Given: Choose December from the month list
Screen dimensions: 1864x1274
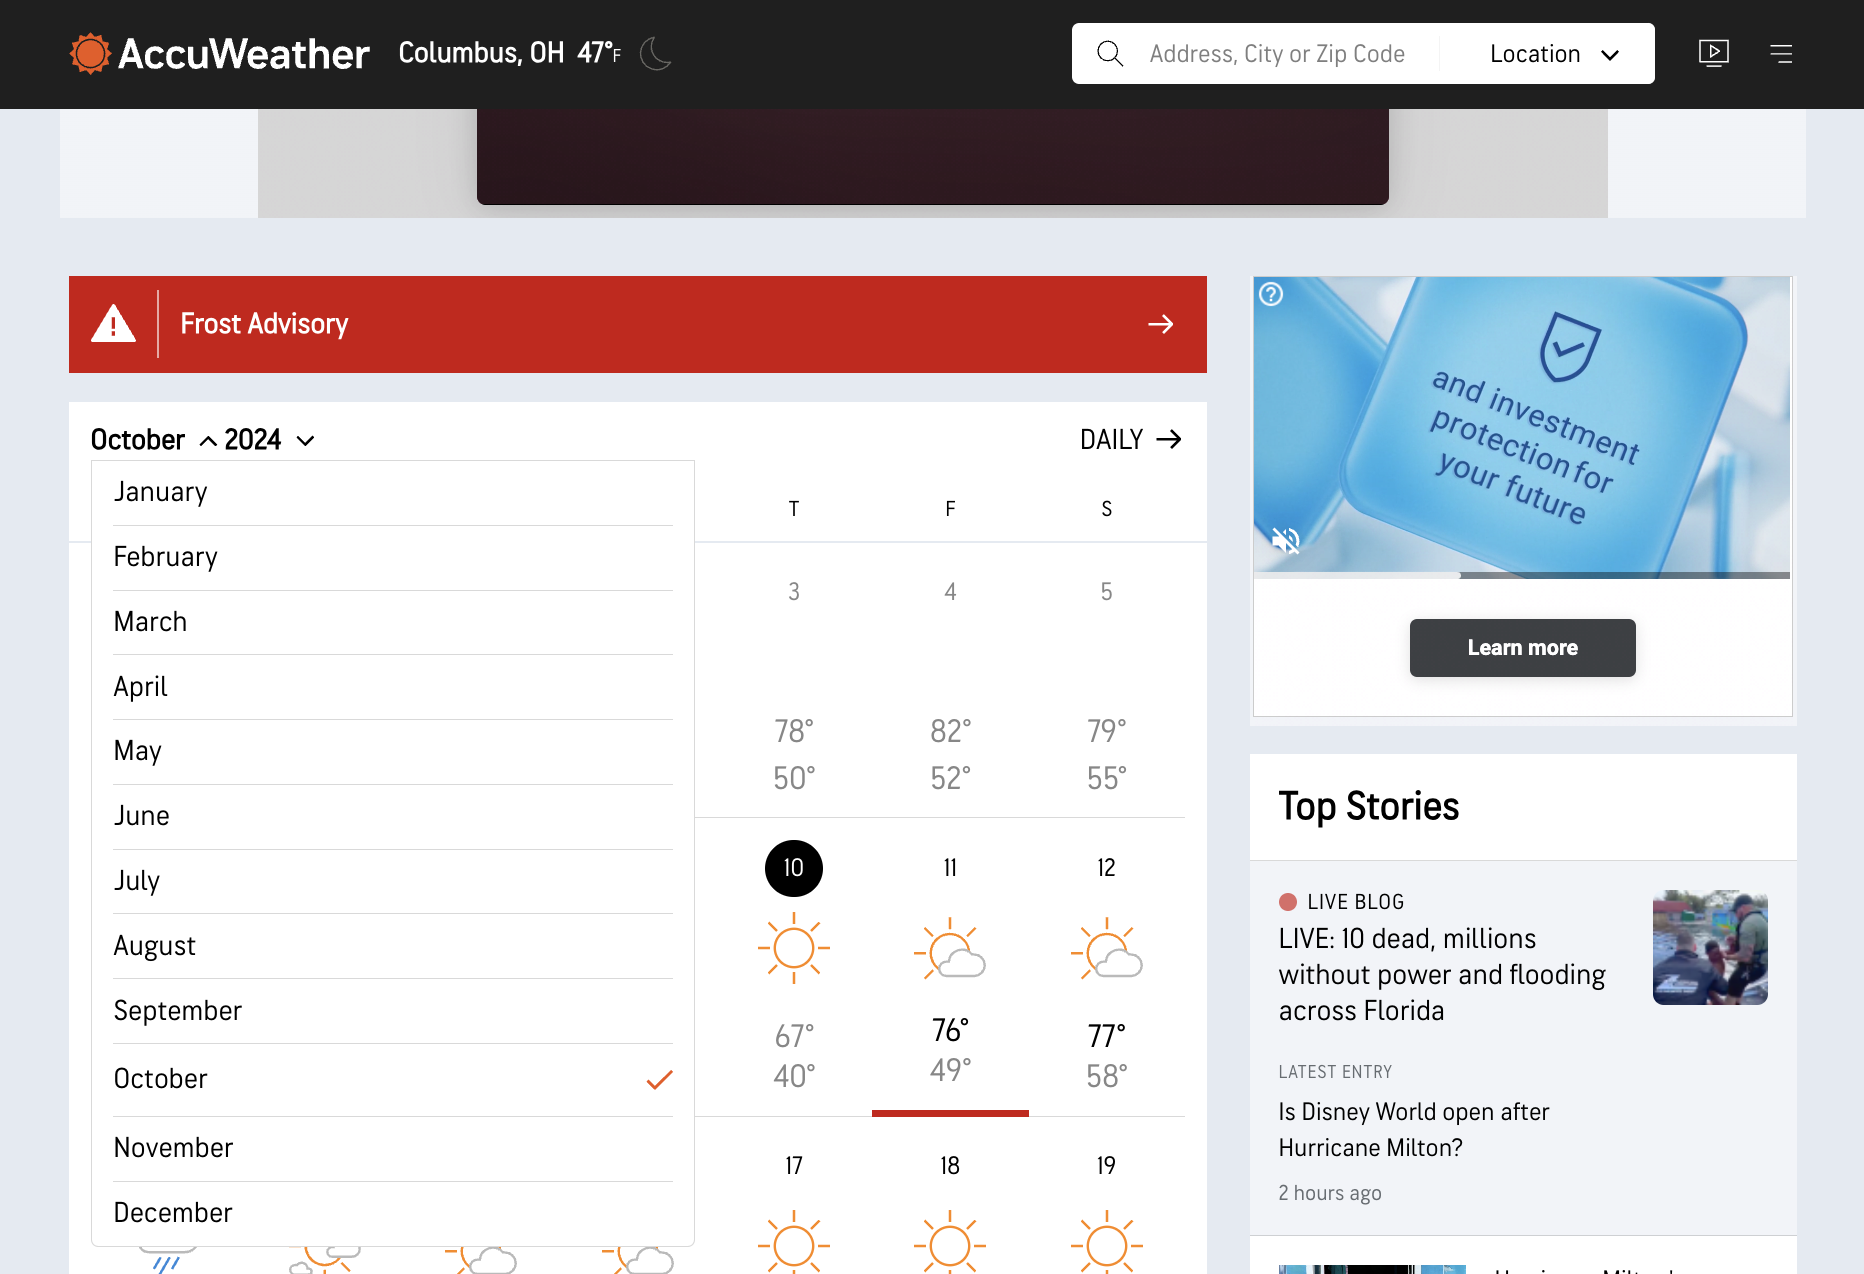Looking at the screenshot, I should coord(173,1213).
